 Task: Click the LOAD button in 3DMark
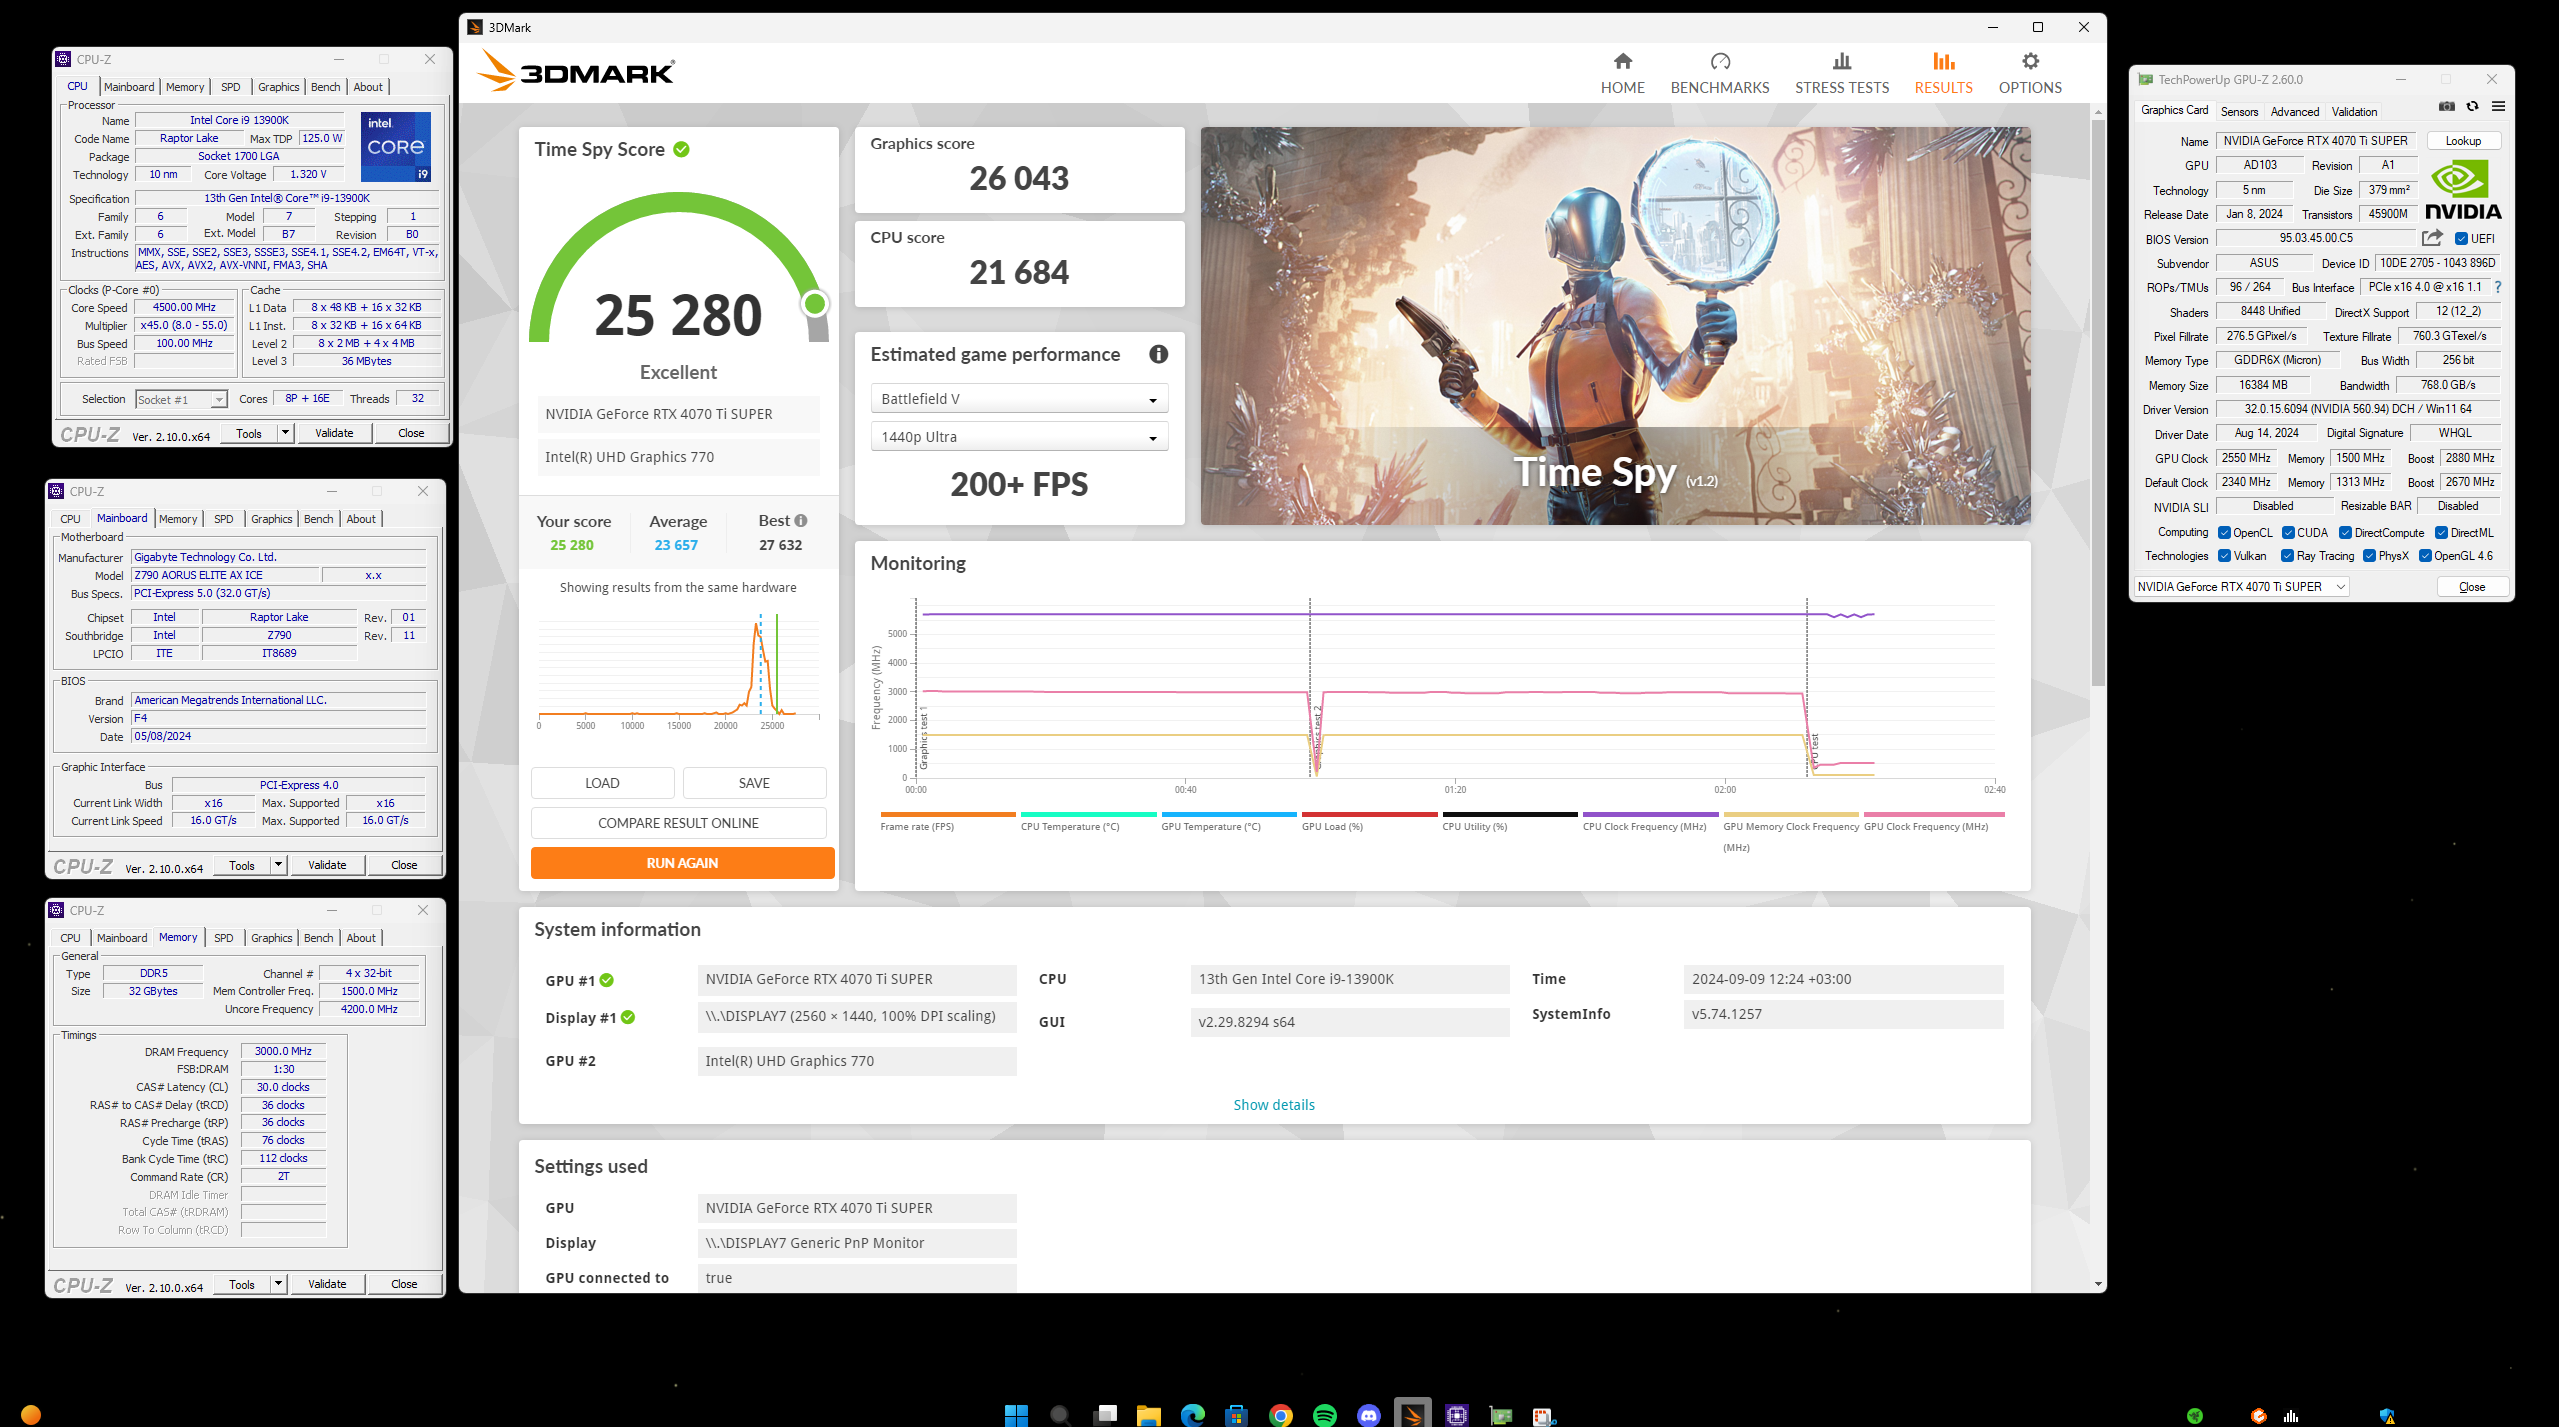click(602, 783)
